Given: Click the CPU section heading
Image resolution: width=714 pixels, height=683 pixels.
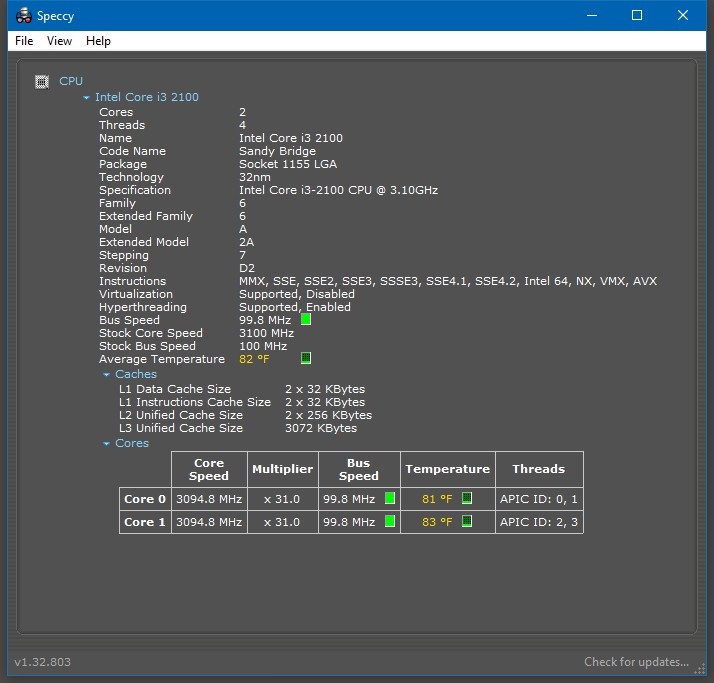Looking at the screenshot, I should 71,81.
